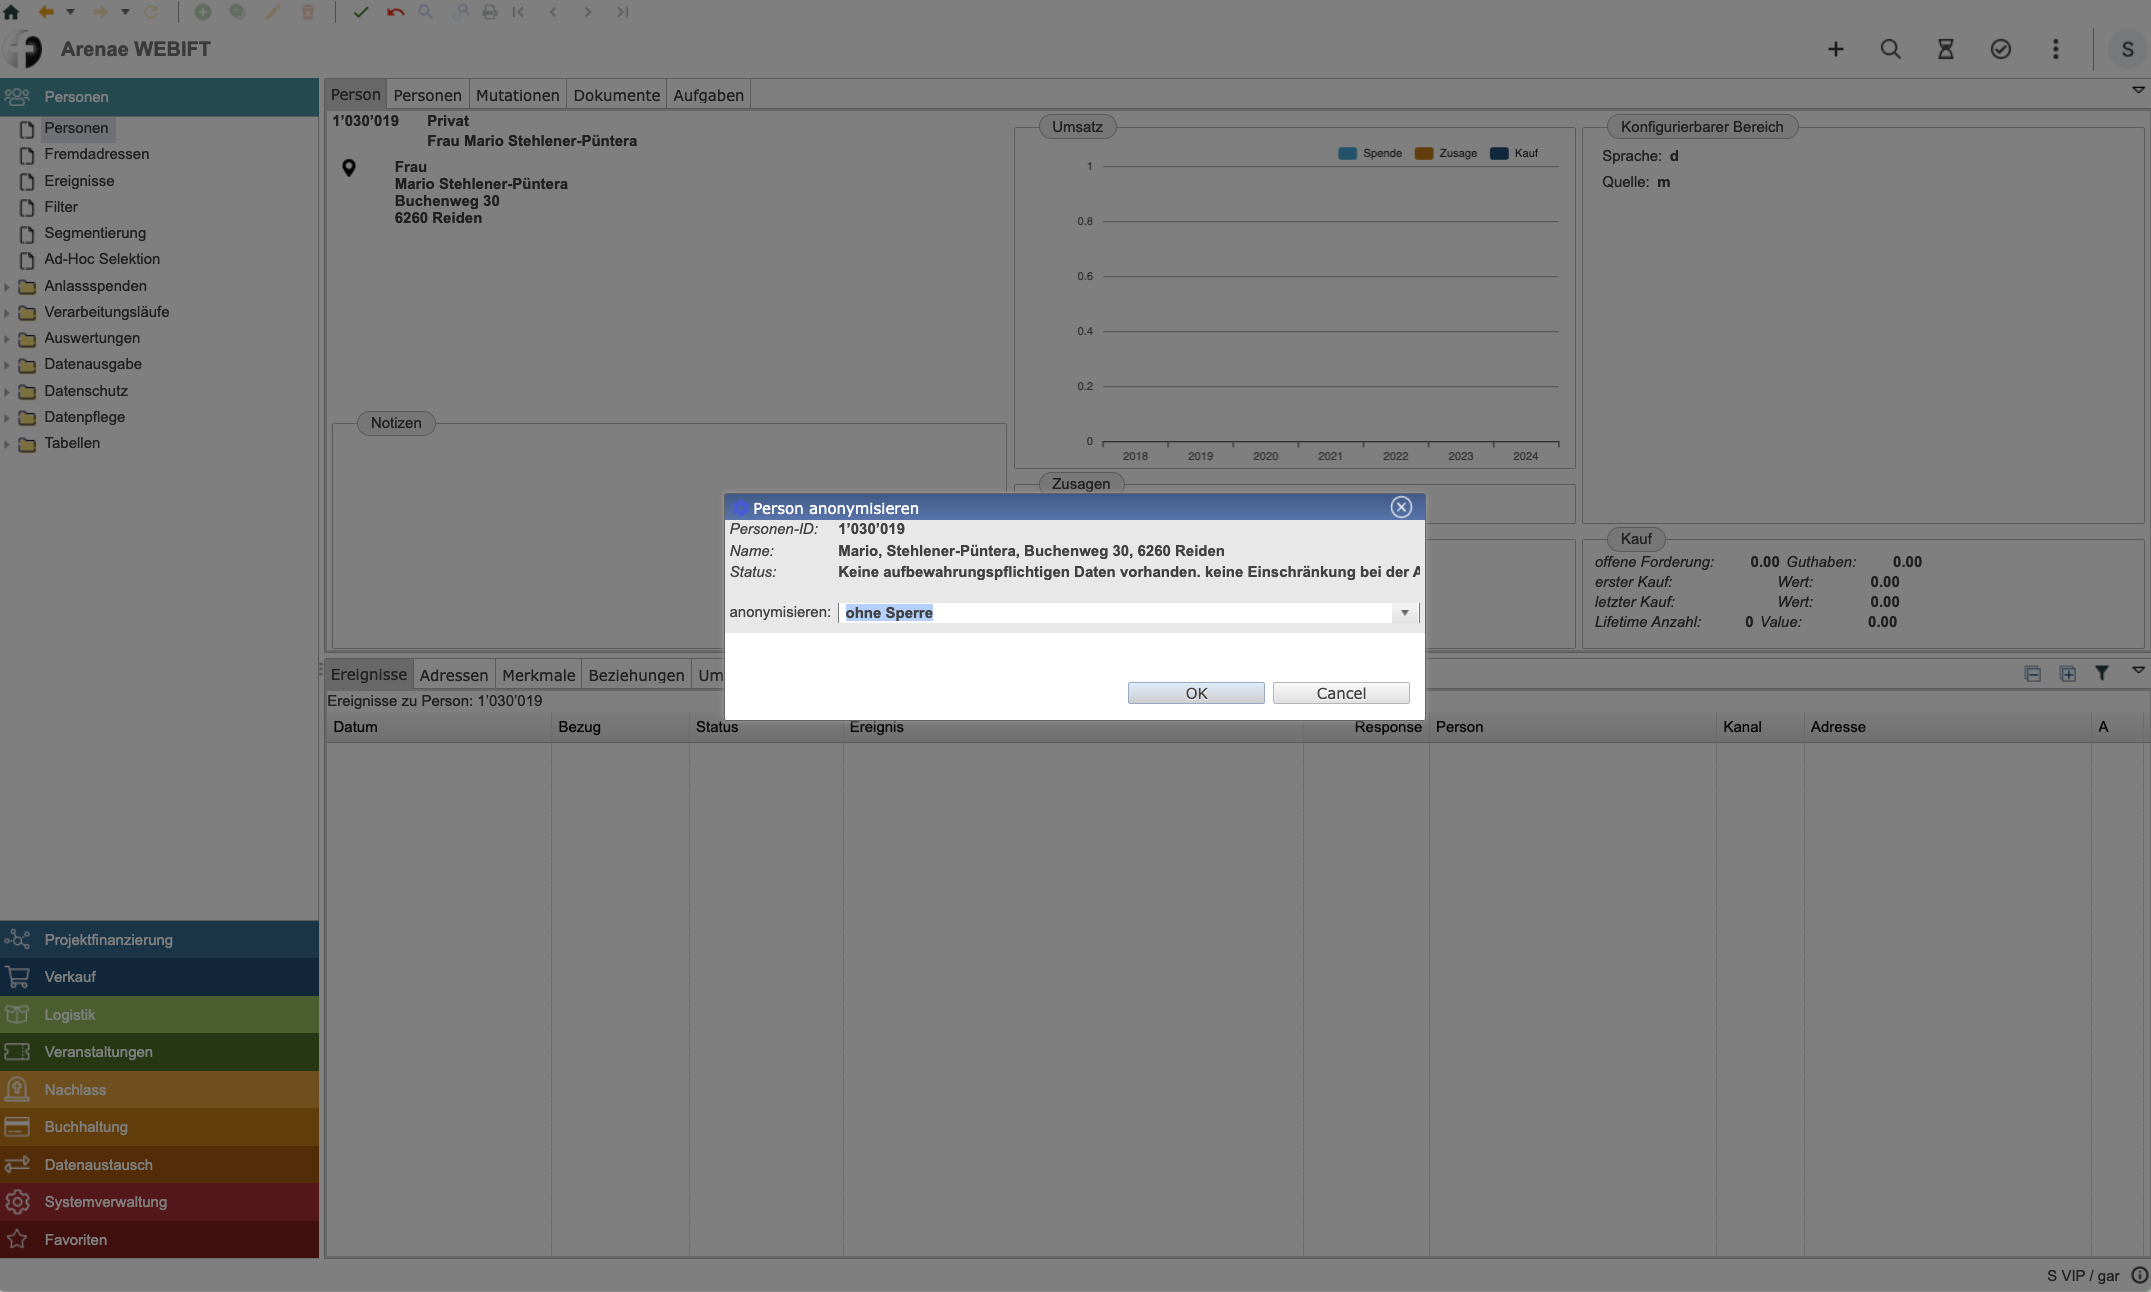Click the green checkmark save icon
Screen dimensions: 2151x1292
361,12
